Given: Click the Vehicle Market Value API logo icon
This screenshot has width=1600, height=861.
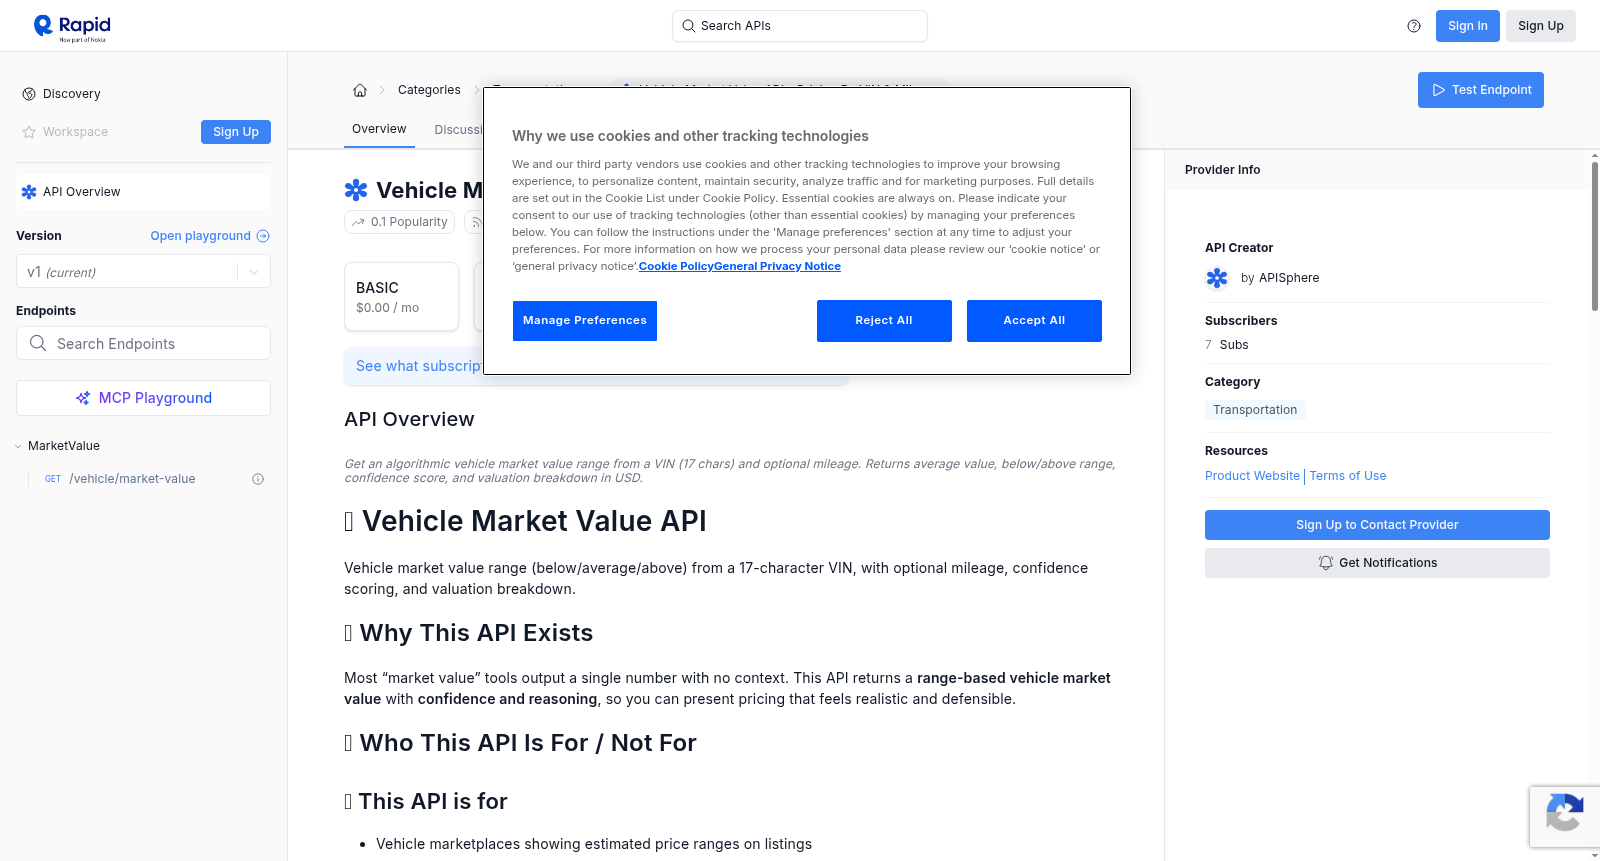Looking at the screenshot, I should (356, 190).
